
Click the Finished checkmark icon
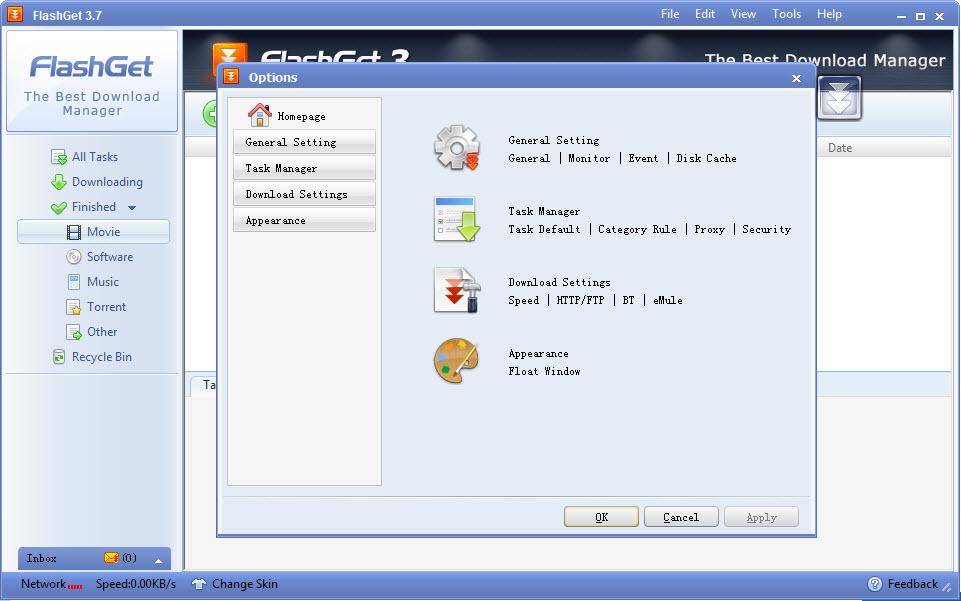coord(59,208)
